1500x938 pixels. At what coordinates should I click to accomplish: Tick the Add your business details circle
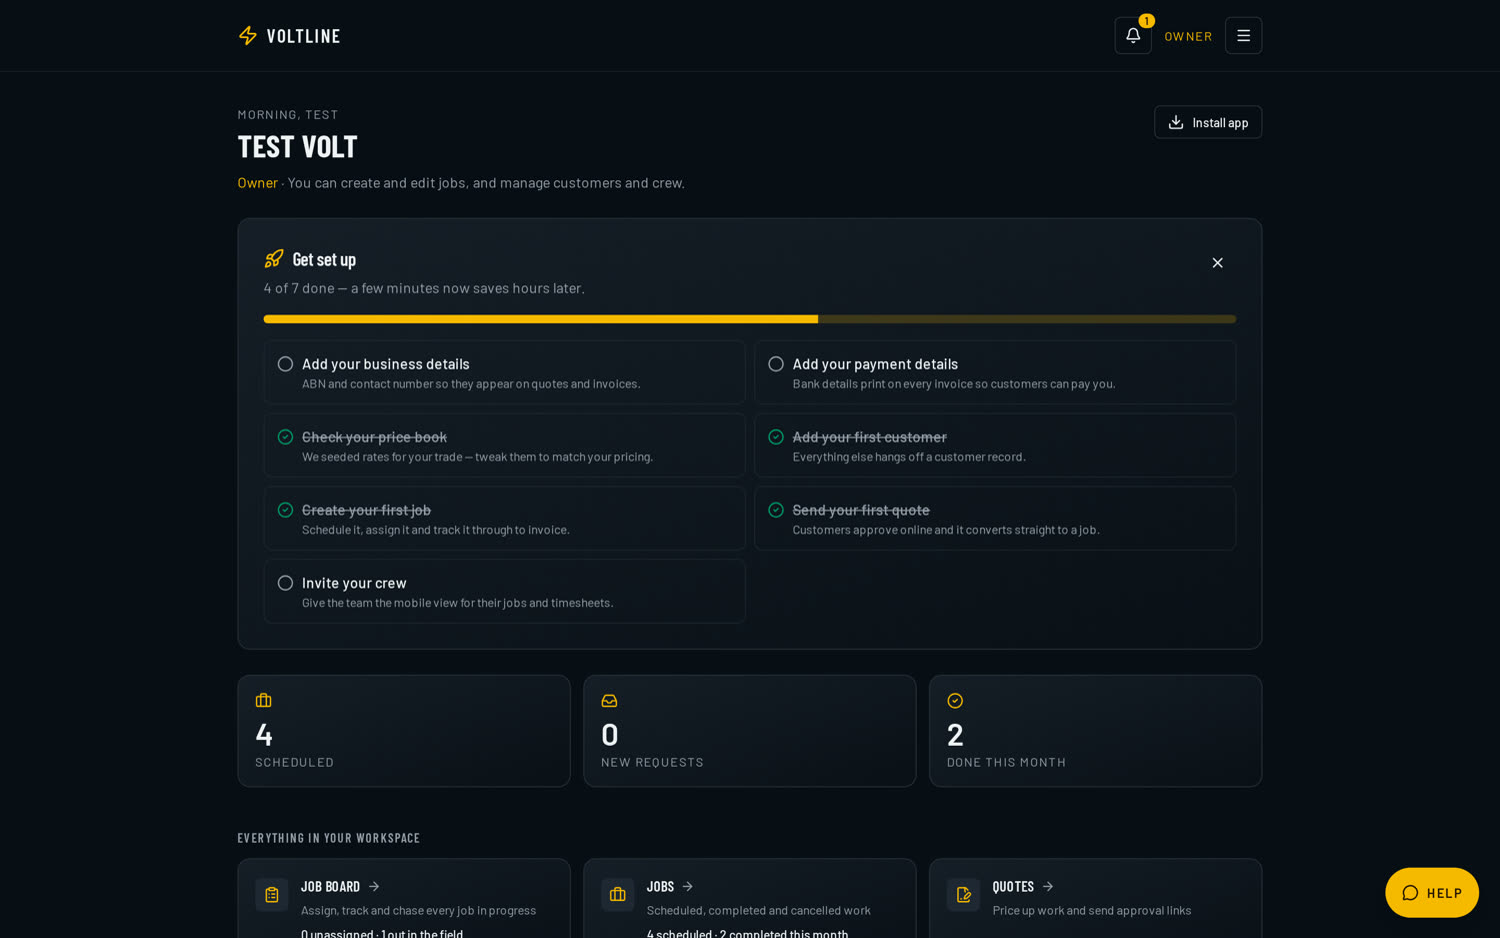(x=285, y=364)
